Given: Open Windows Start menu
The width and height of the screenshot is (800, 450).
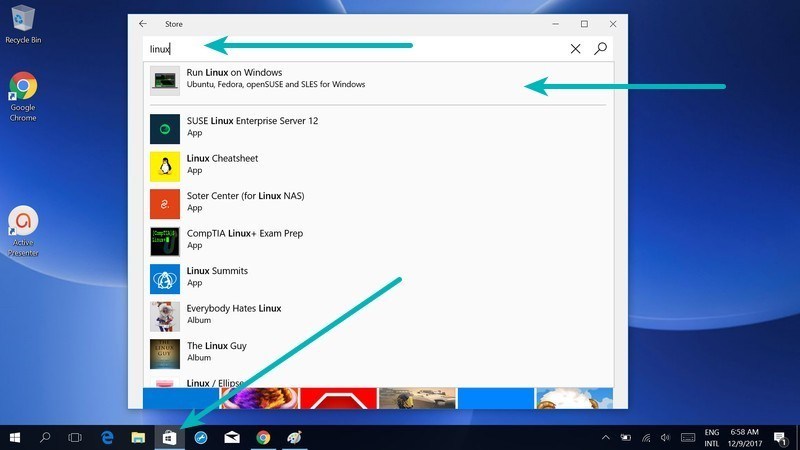Looking at the screenshot, I should pyautogui.click(x=15, y=437).
